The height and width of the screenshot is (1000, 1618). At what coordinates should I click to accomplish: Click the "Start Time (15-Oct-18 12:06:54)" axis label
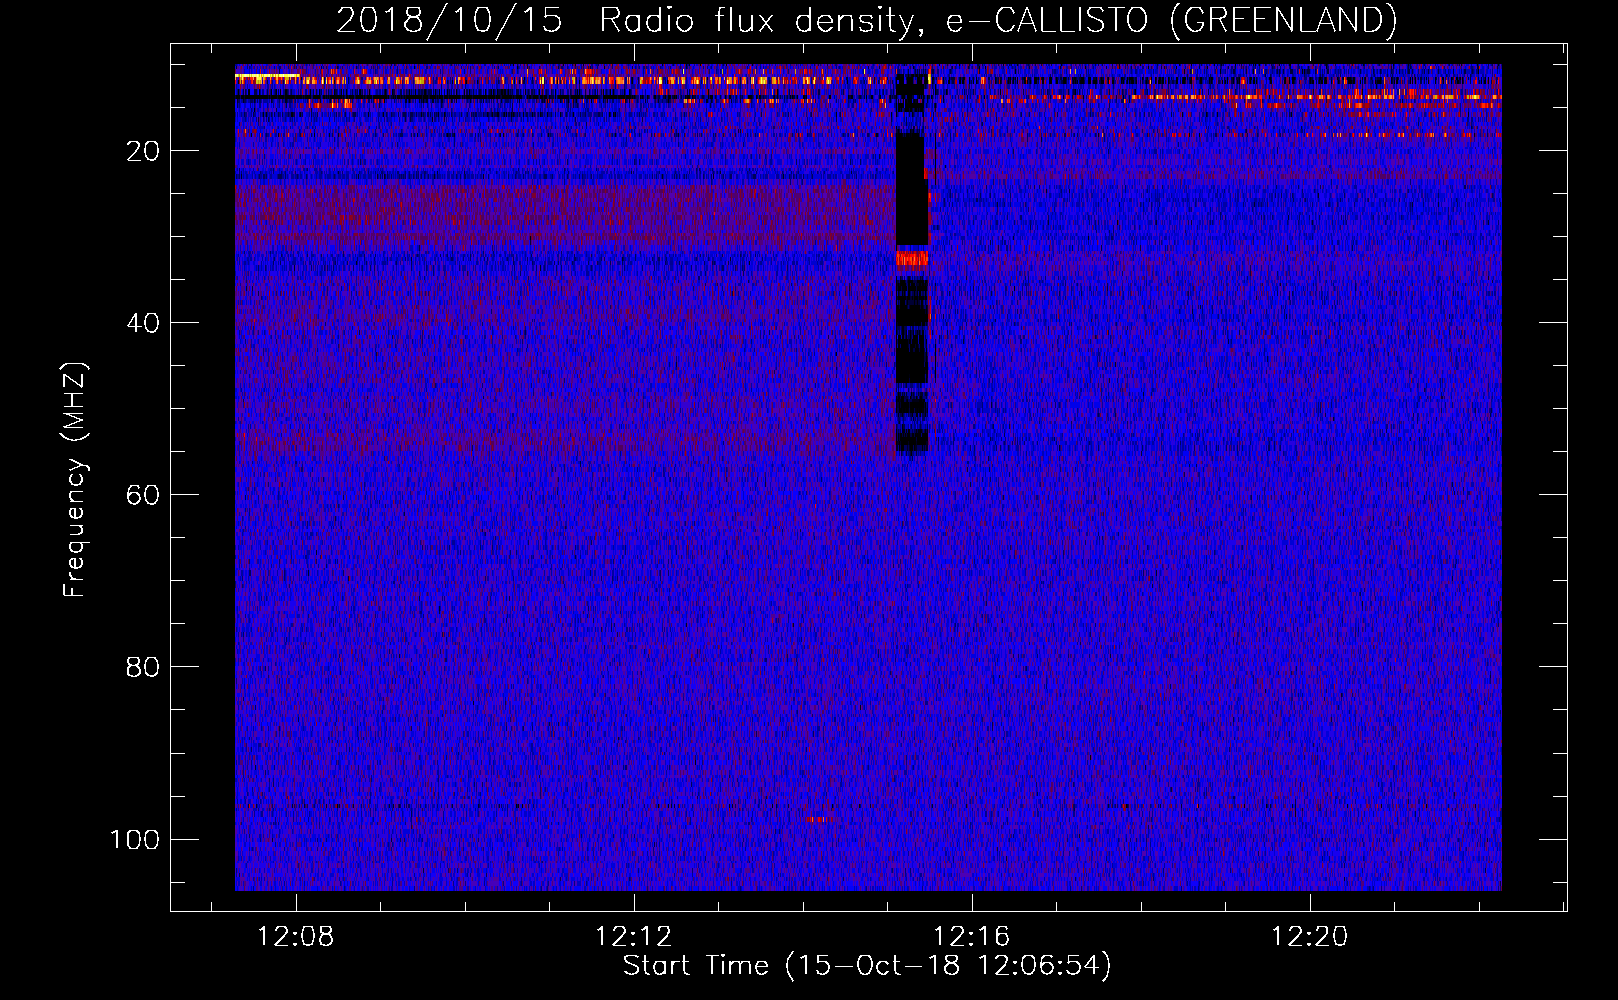[867, 966]
